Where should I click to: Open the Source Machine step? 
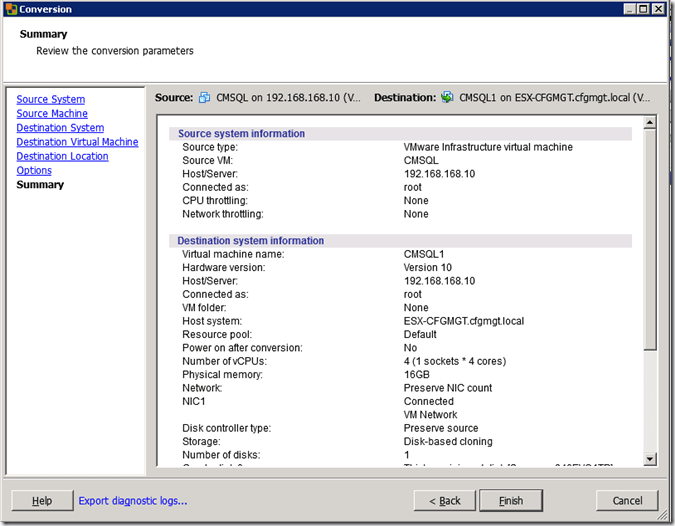(x=52, y=114)
